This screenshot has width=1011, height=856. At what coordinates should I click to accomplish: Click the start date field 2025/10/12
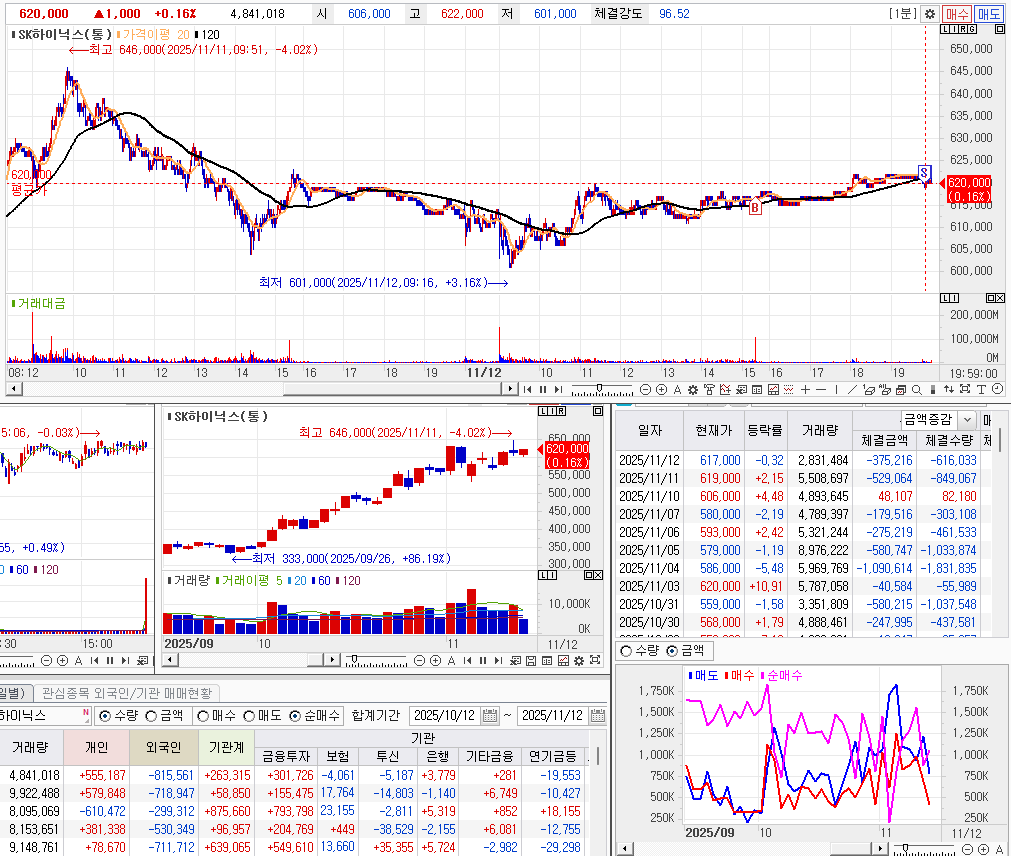(445, 715)
